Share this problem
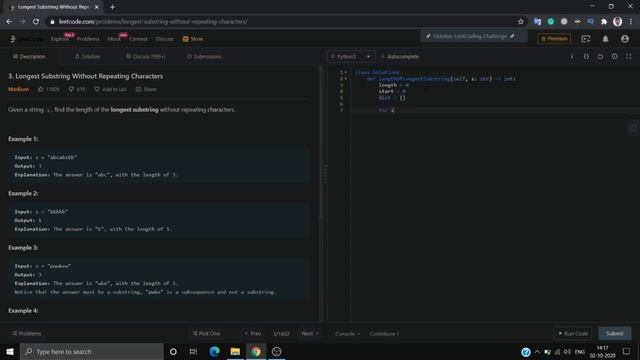The width and height of the screenshot is (640, 360). pos(146,89)
